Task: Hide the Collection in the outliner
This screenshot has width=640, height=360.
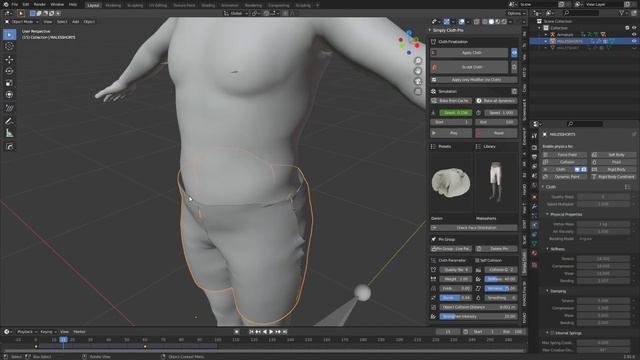Action: click(x=634, y=28)
